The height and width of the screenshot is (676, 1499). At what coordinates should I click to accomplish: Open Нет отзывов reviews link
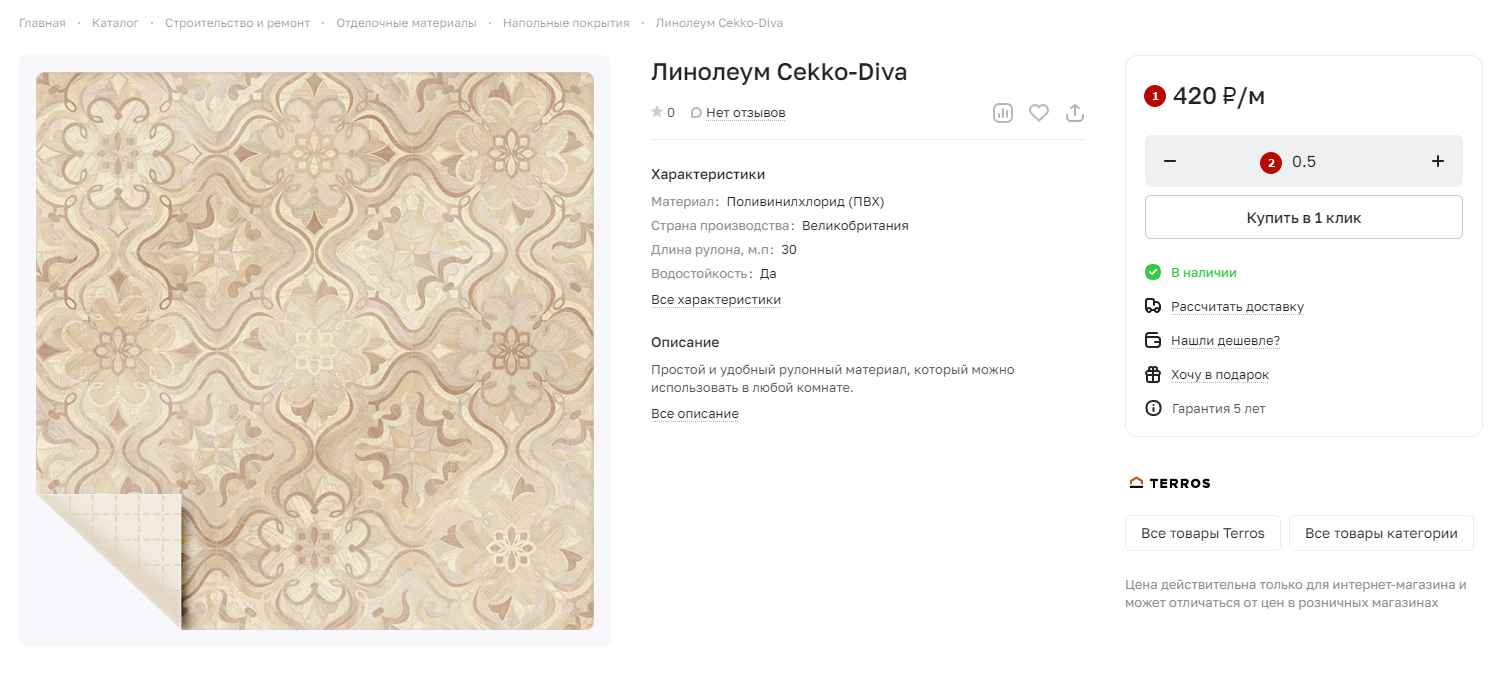(x=746, y=113)
